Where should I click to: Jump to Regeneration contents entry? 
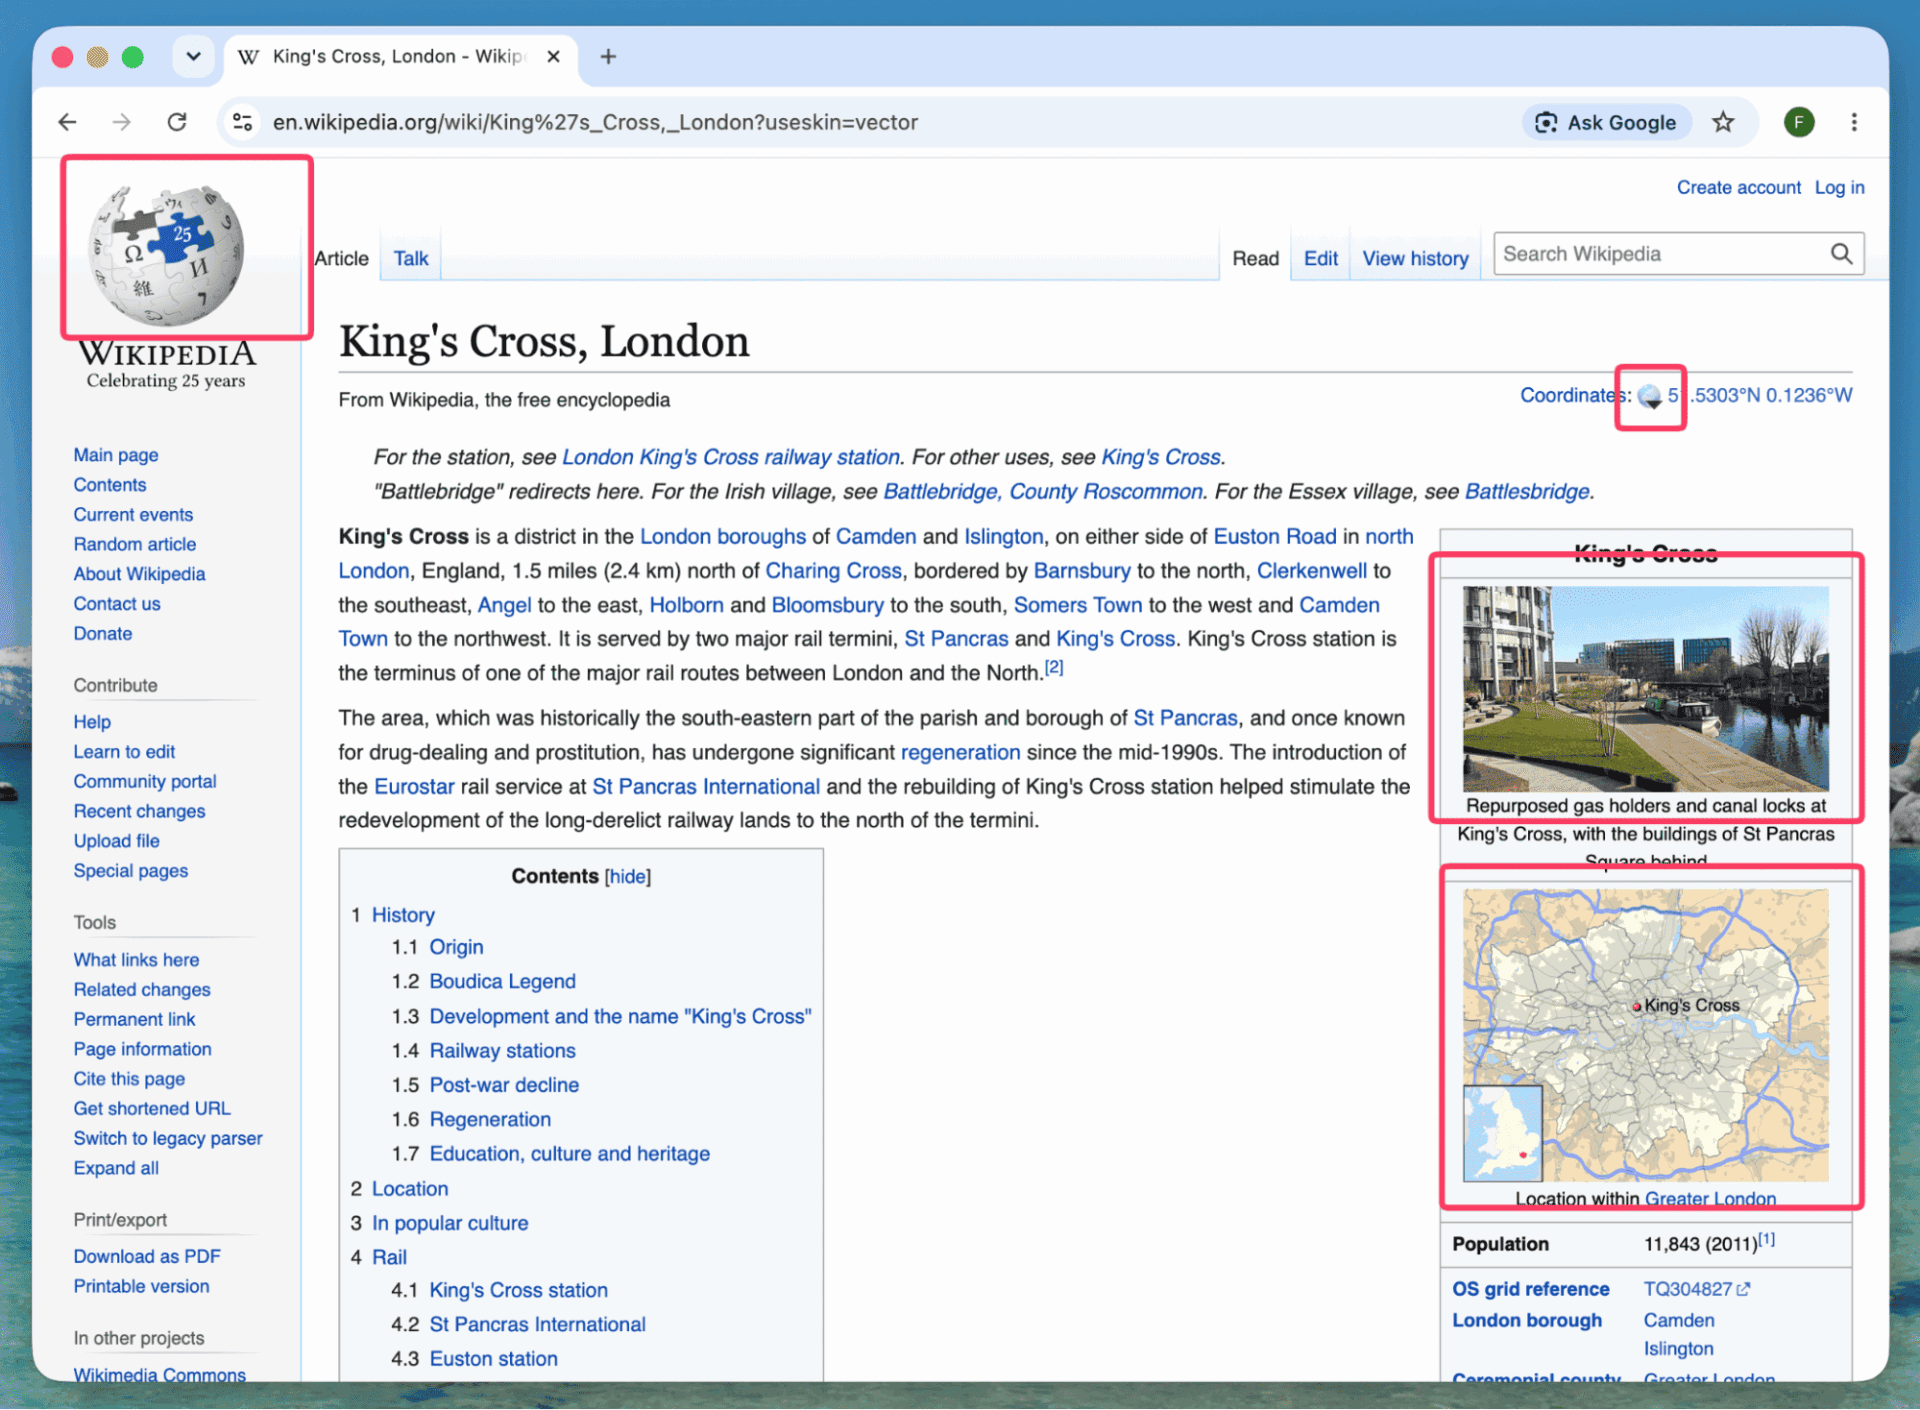click(x=490, y=1120)
